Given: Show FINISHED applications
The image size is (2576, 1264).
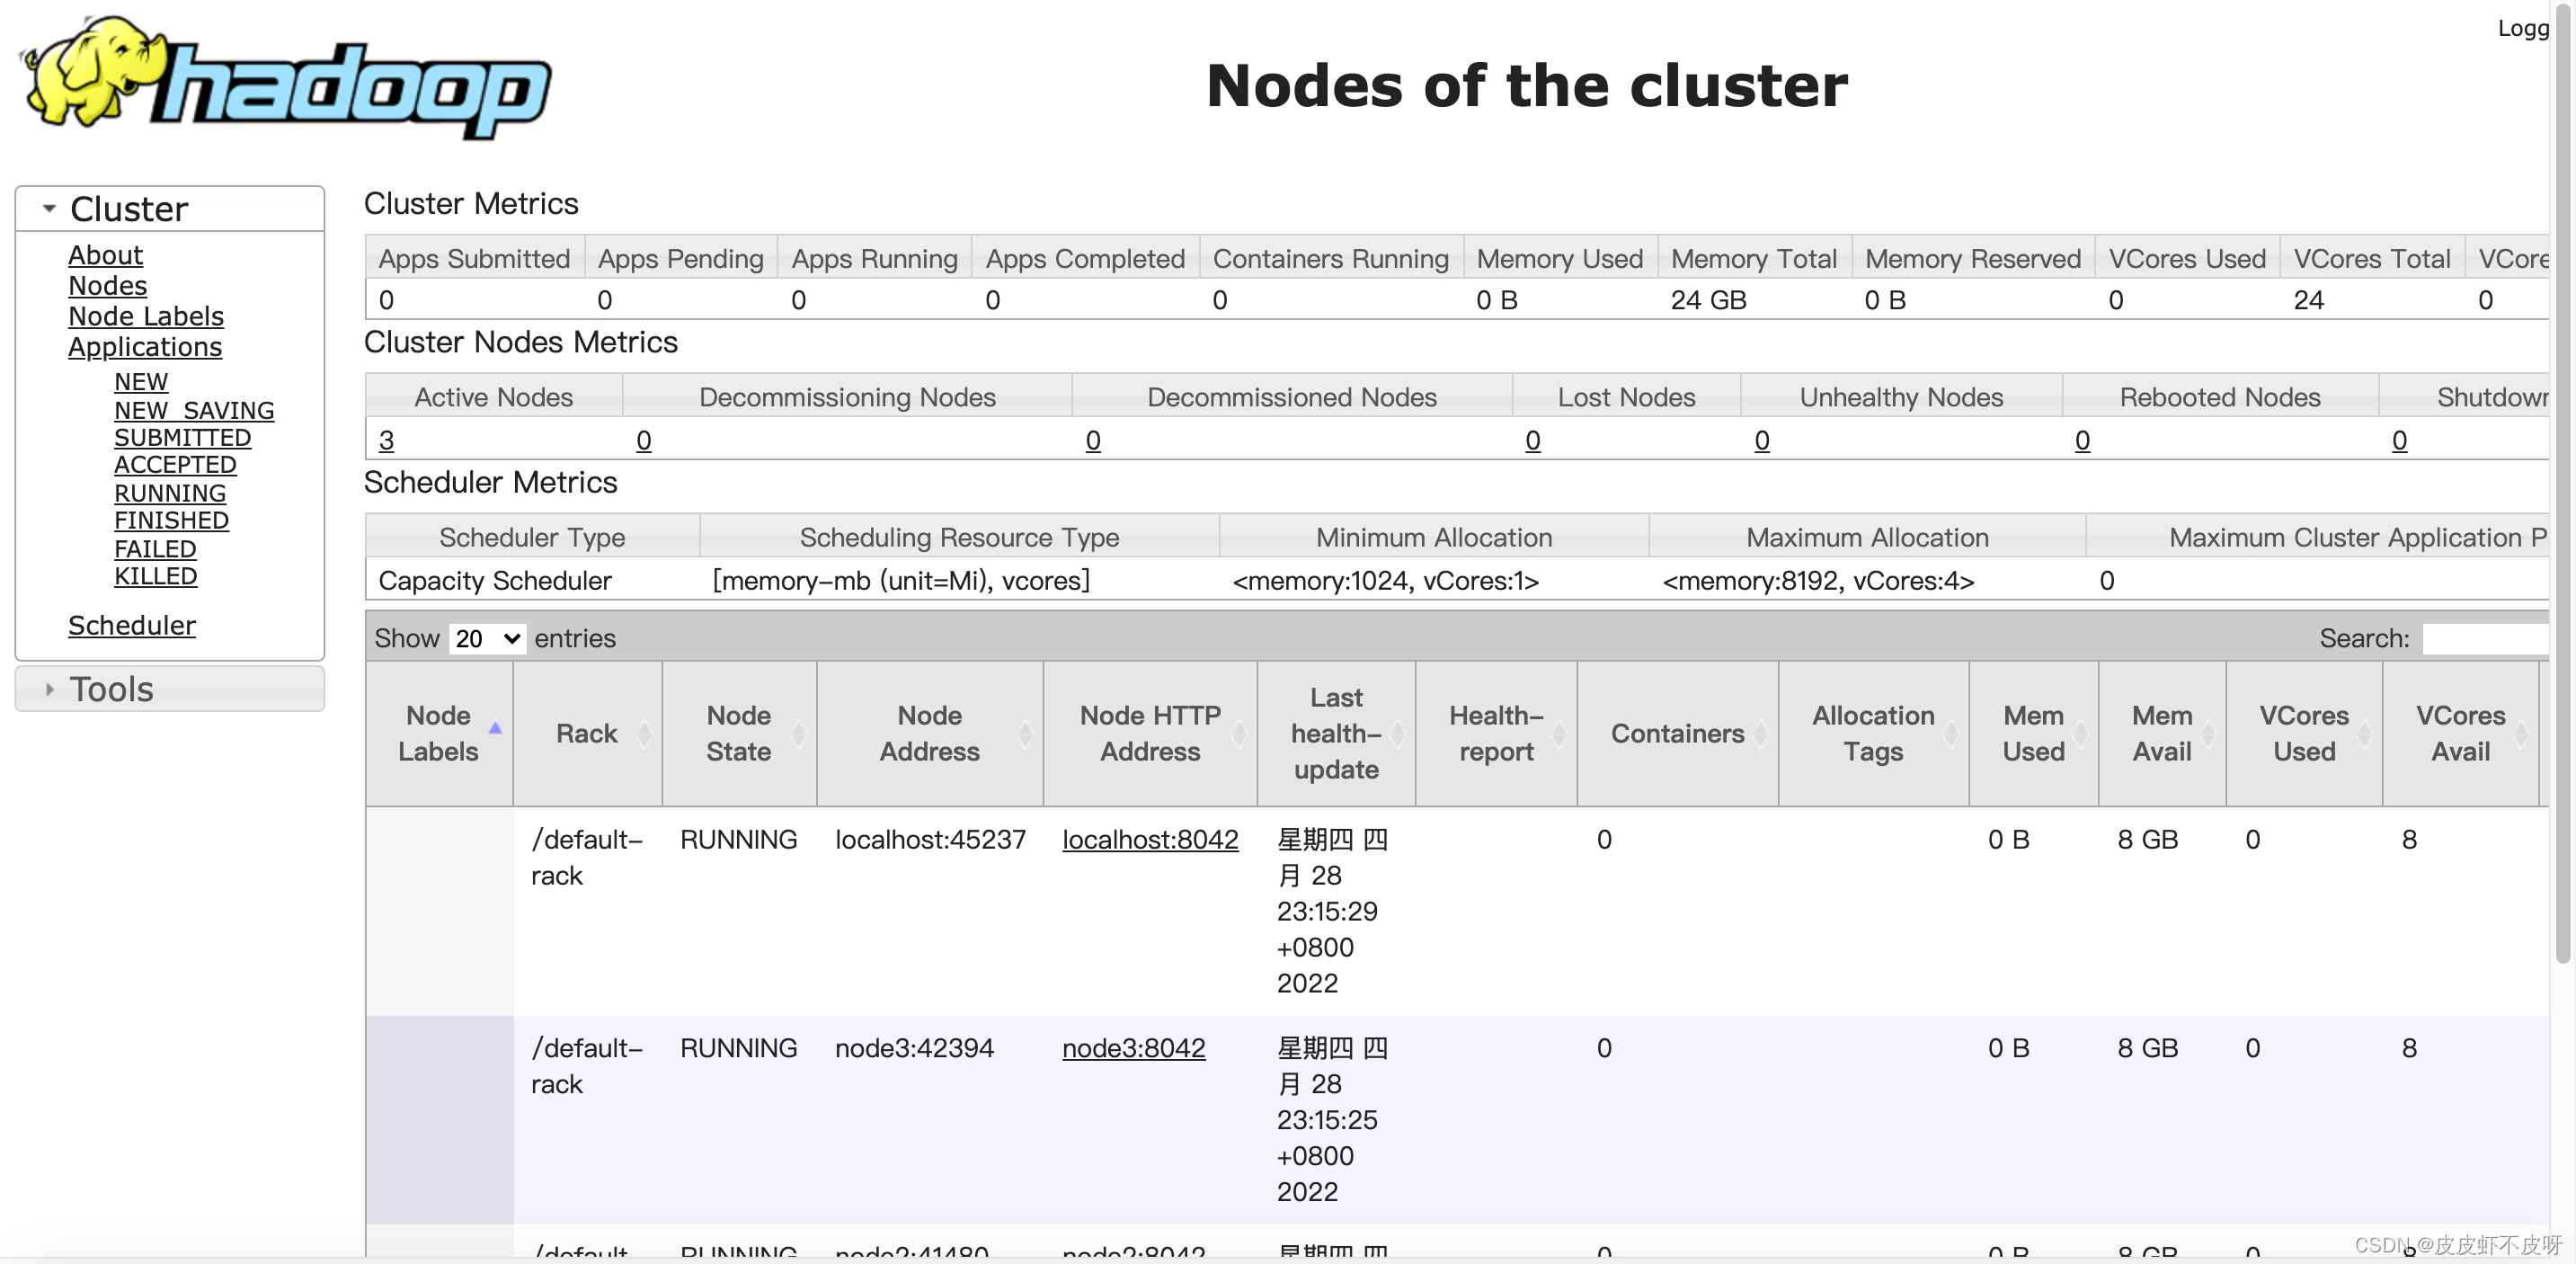Looking at the screenshot, I should point(171,521).
